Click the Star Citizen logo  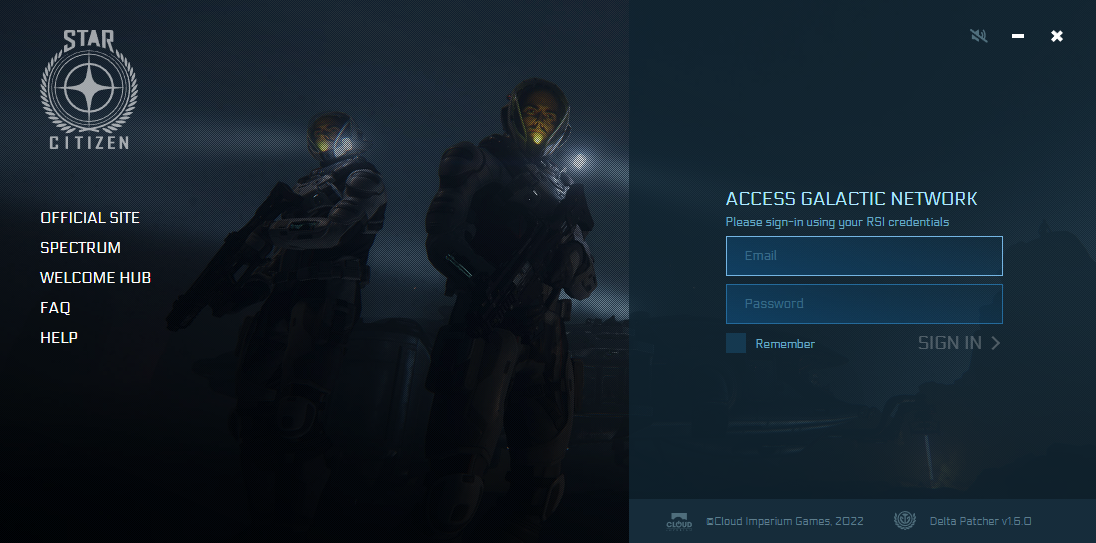point(89,89)
